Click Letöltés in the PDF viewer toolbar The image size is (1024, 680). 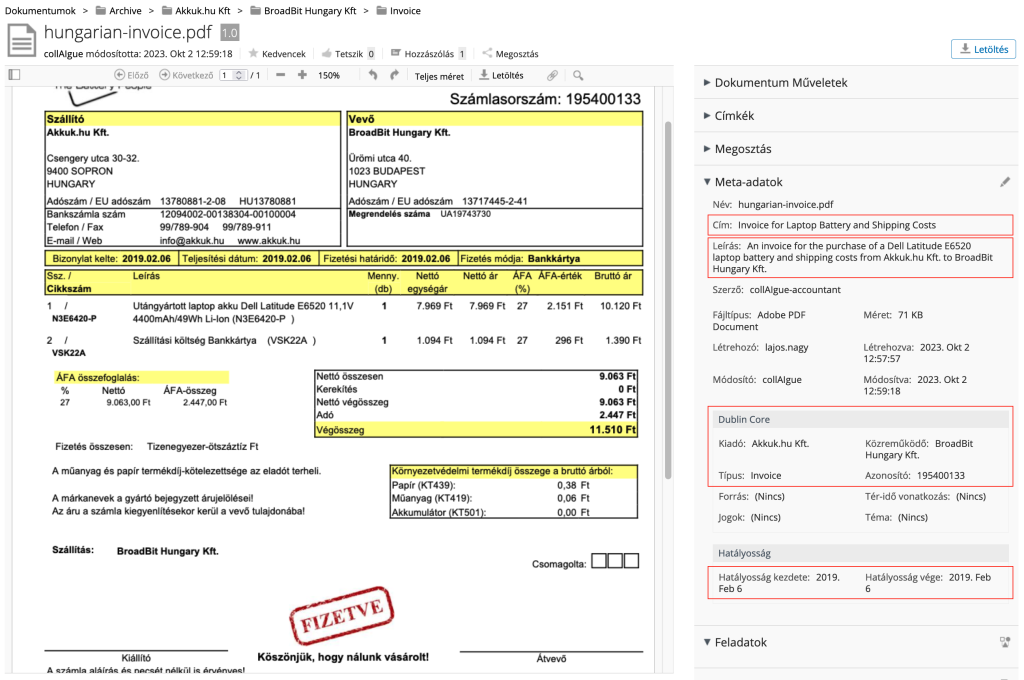click(x=501, y=75)
